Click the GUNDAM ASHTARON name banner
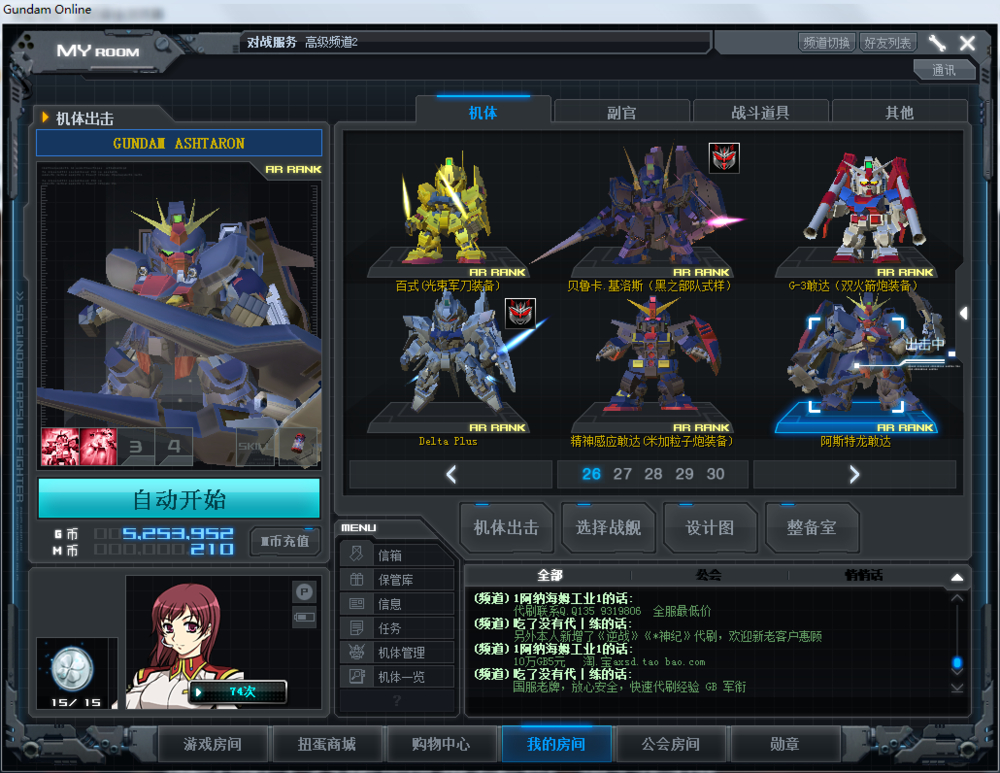The image size is (1000, 773). pyautogui.click(x=179, y=143)
